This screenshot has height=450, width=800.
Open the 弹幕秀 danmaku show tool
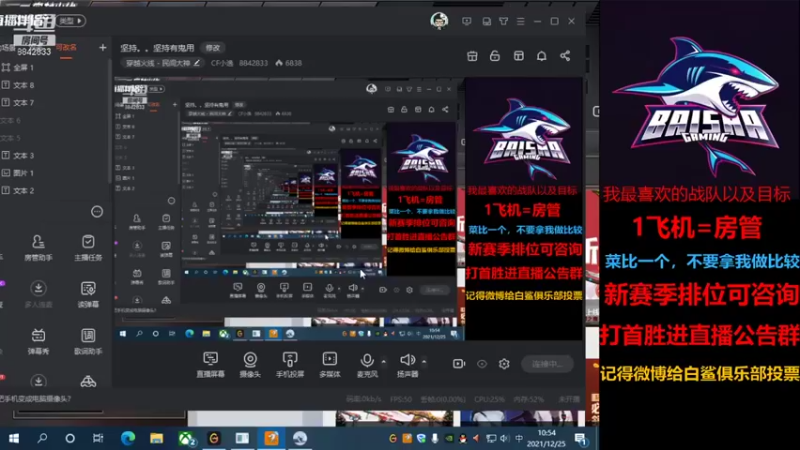point(38,341)
